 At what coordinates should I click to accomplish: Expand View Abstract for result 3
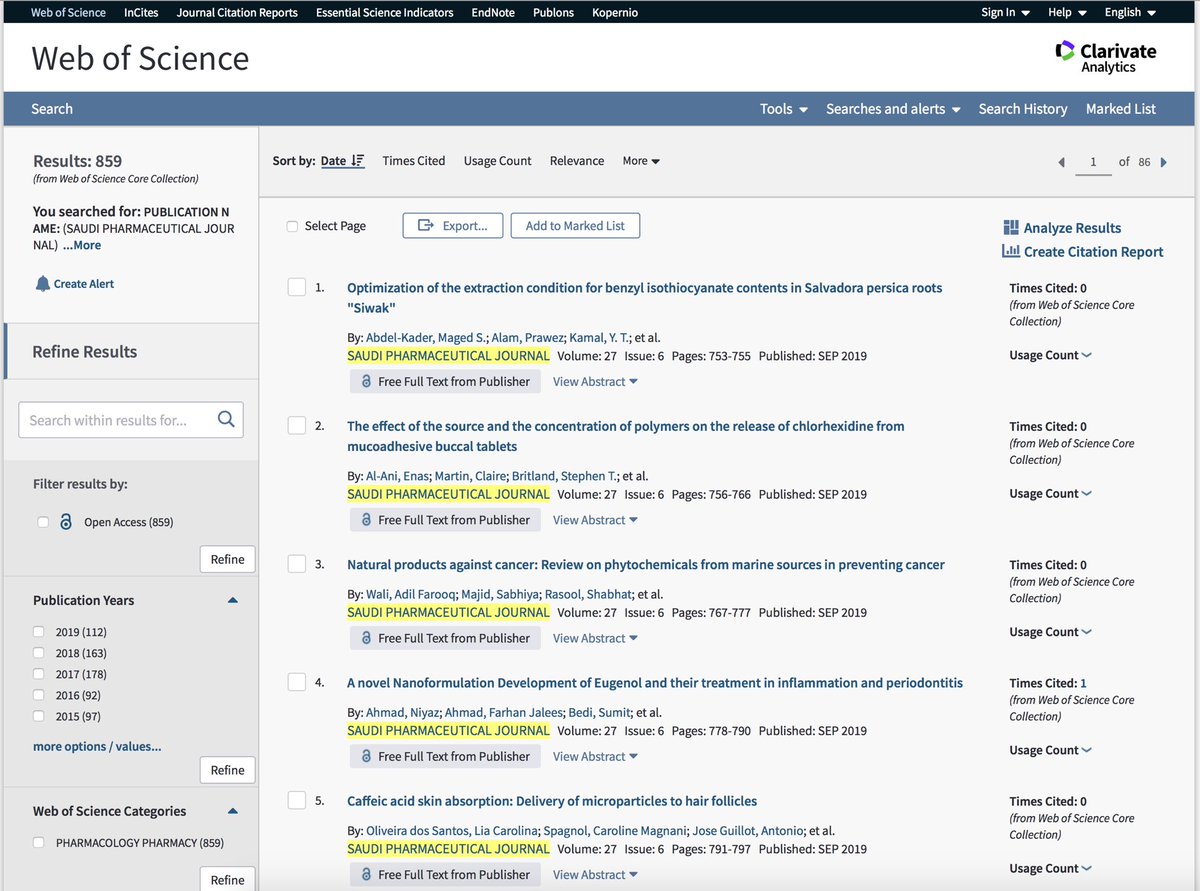(595, 638)
